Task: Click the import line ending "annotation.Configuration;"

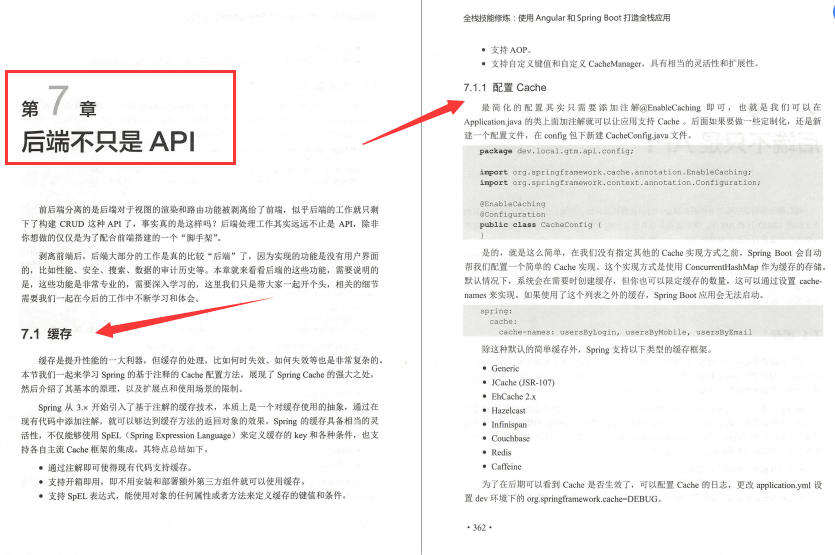Action: (620, 183)
